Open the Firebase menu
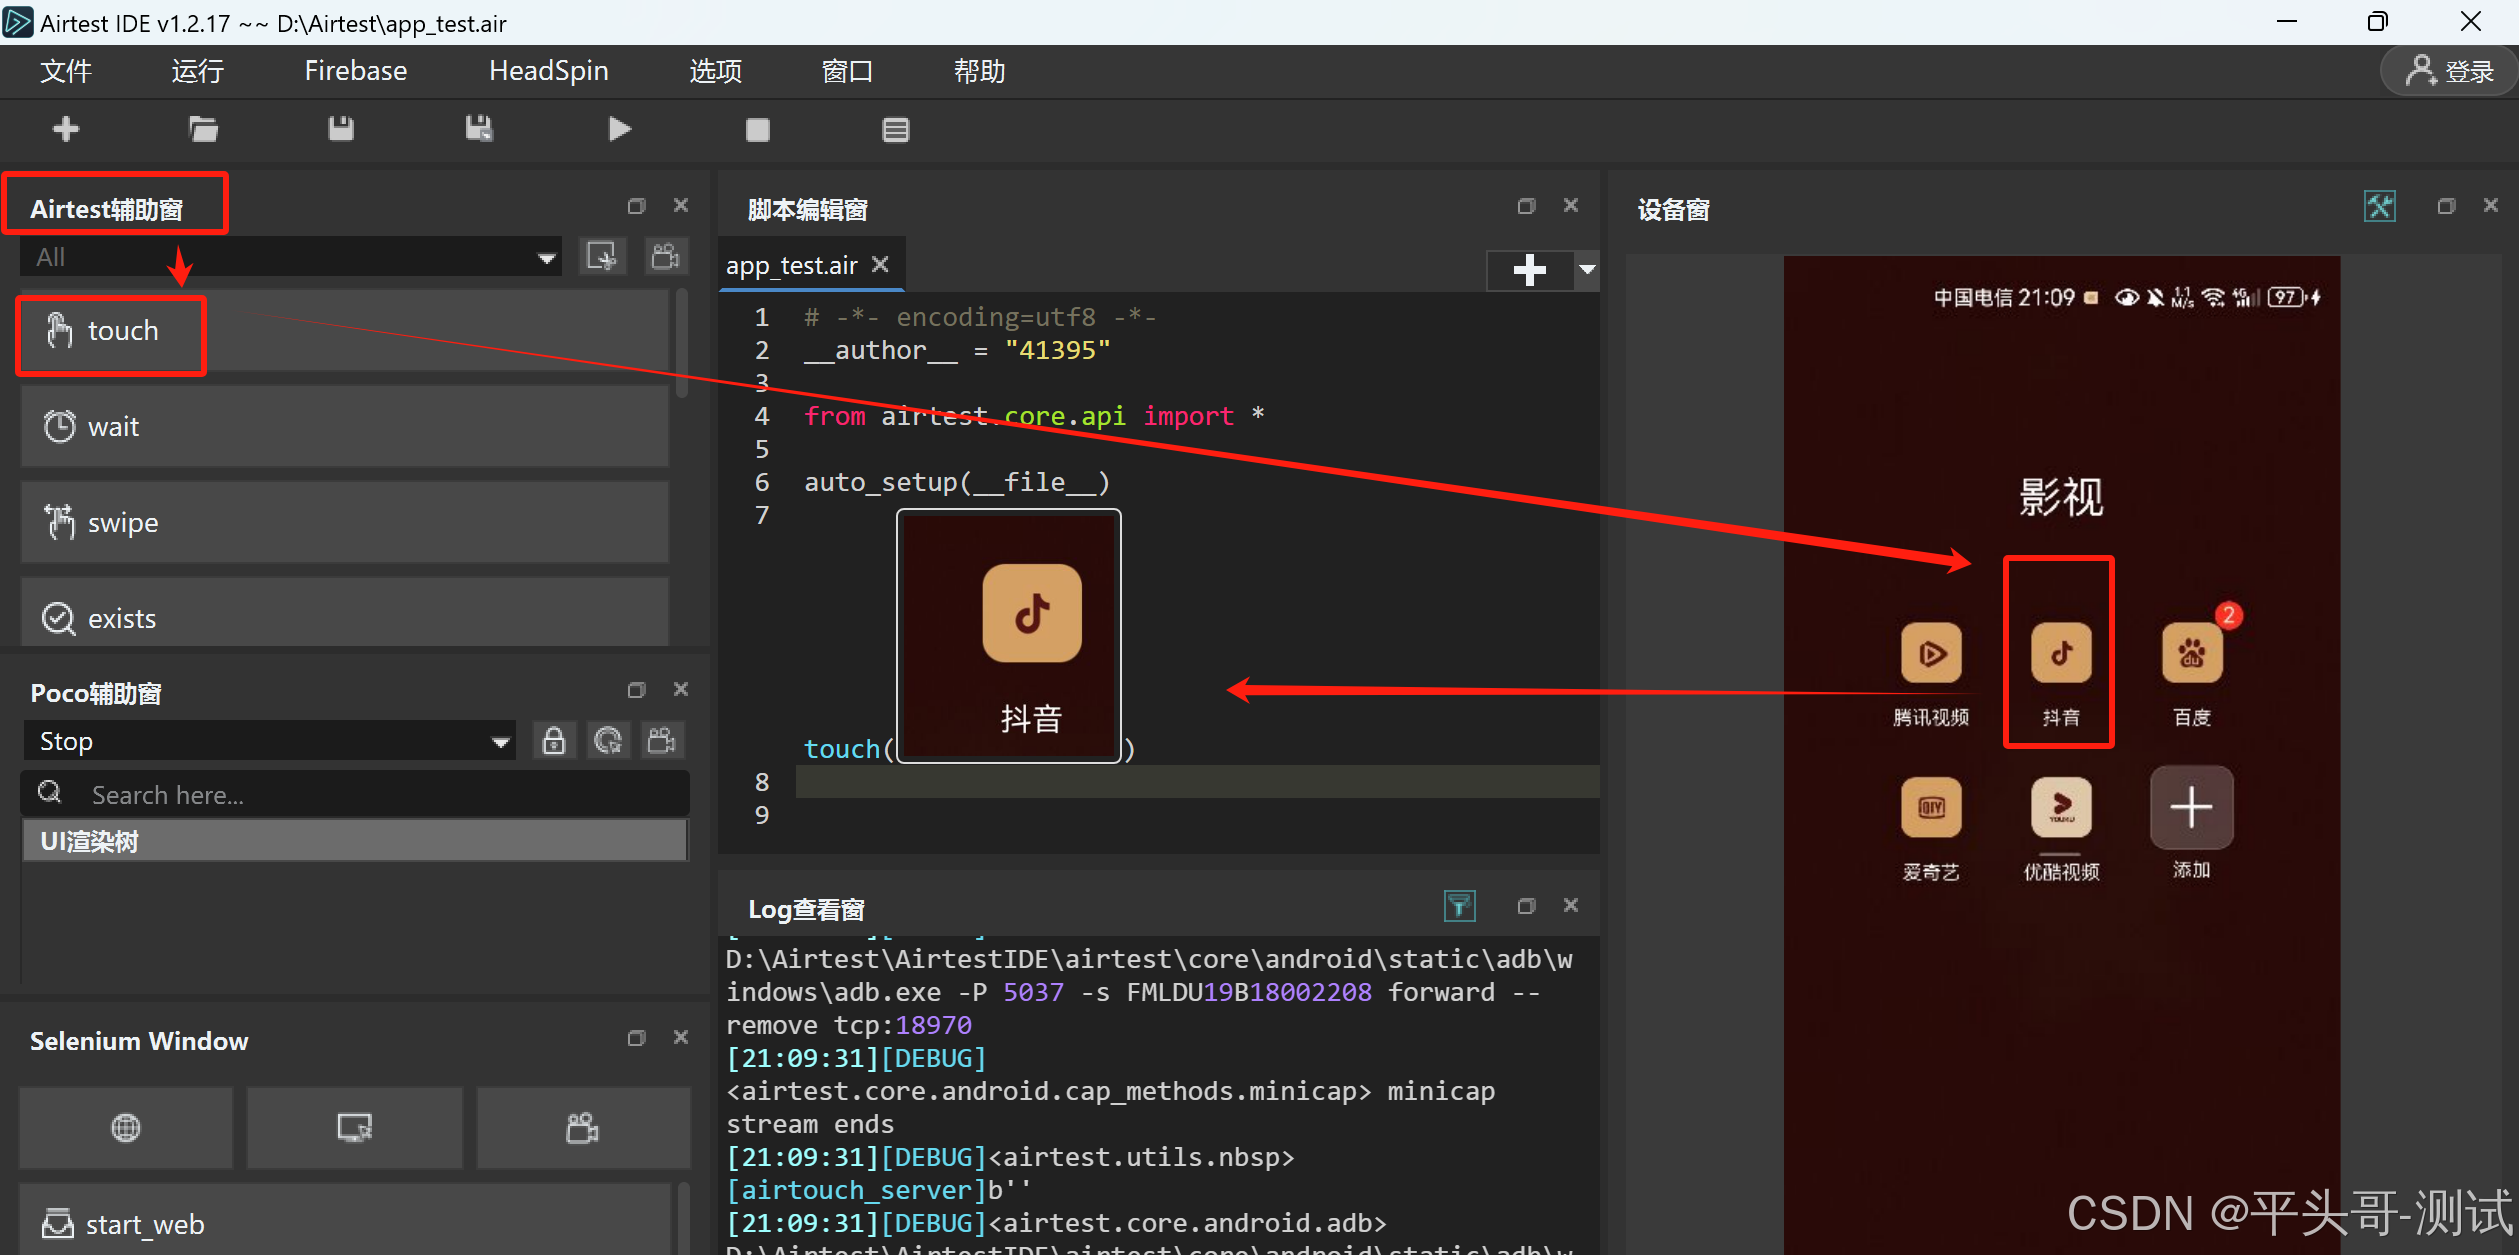 click(355, 71)
